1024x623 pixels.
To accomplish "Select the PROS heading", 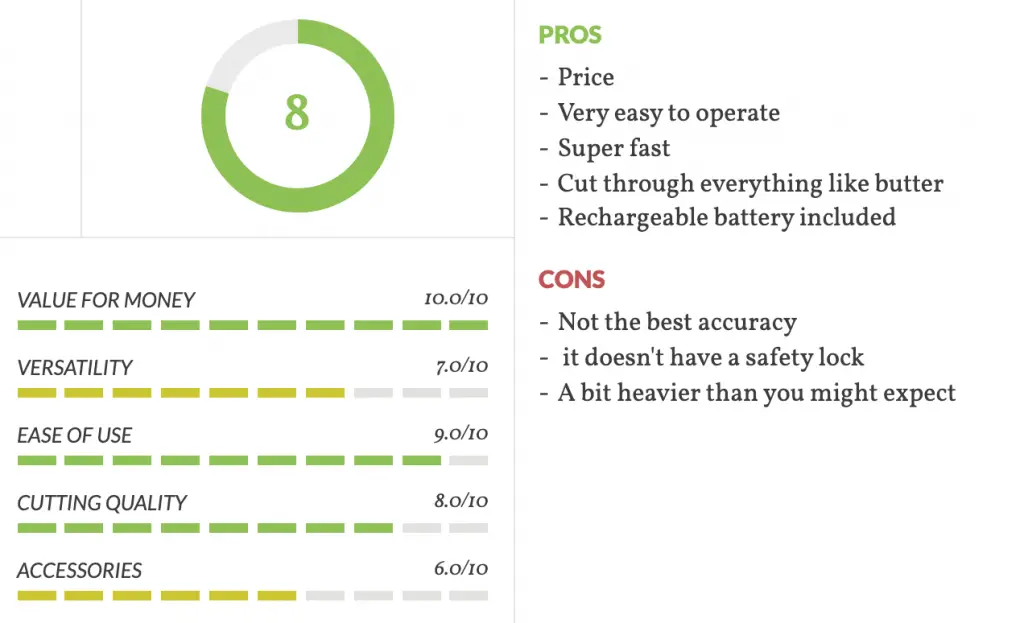I will click(x=569, y=35).
